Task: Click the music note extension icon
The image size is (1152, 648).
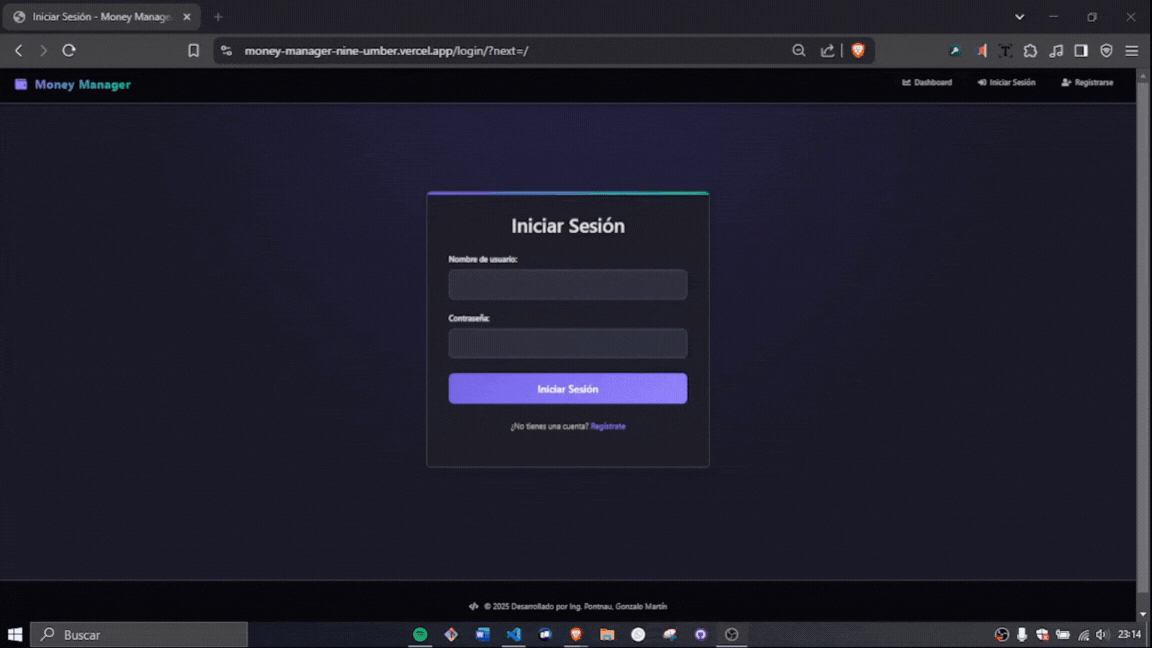Action: 1056,50
